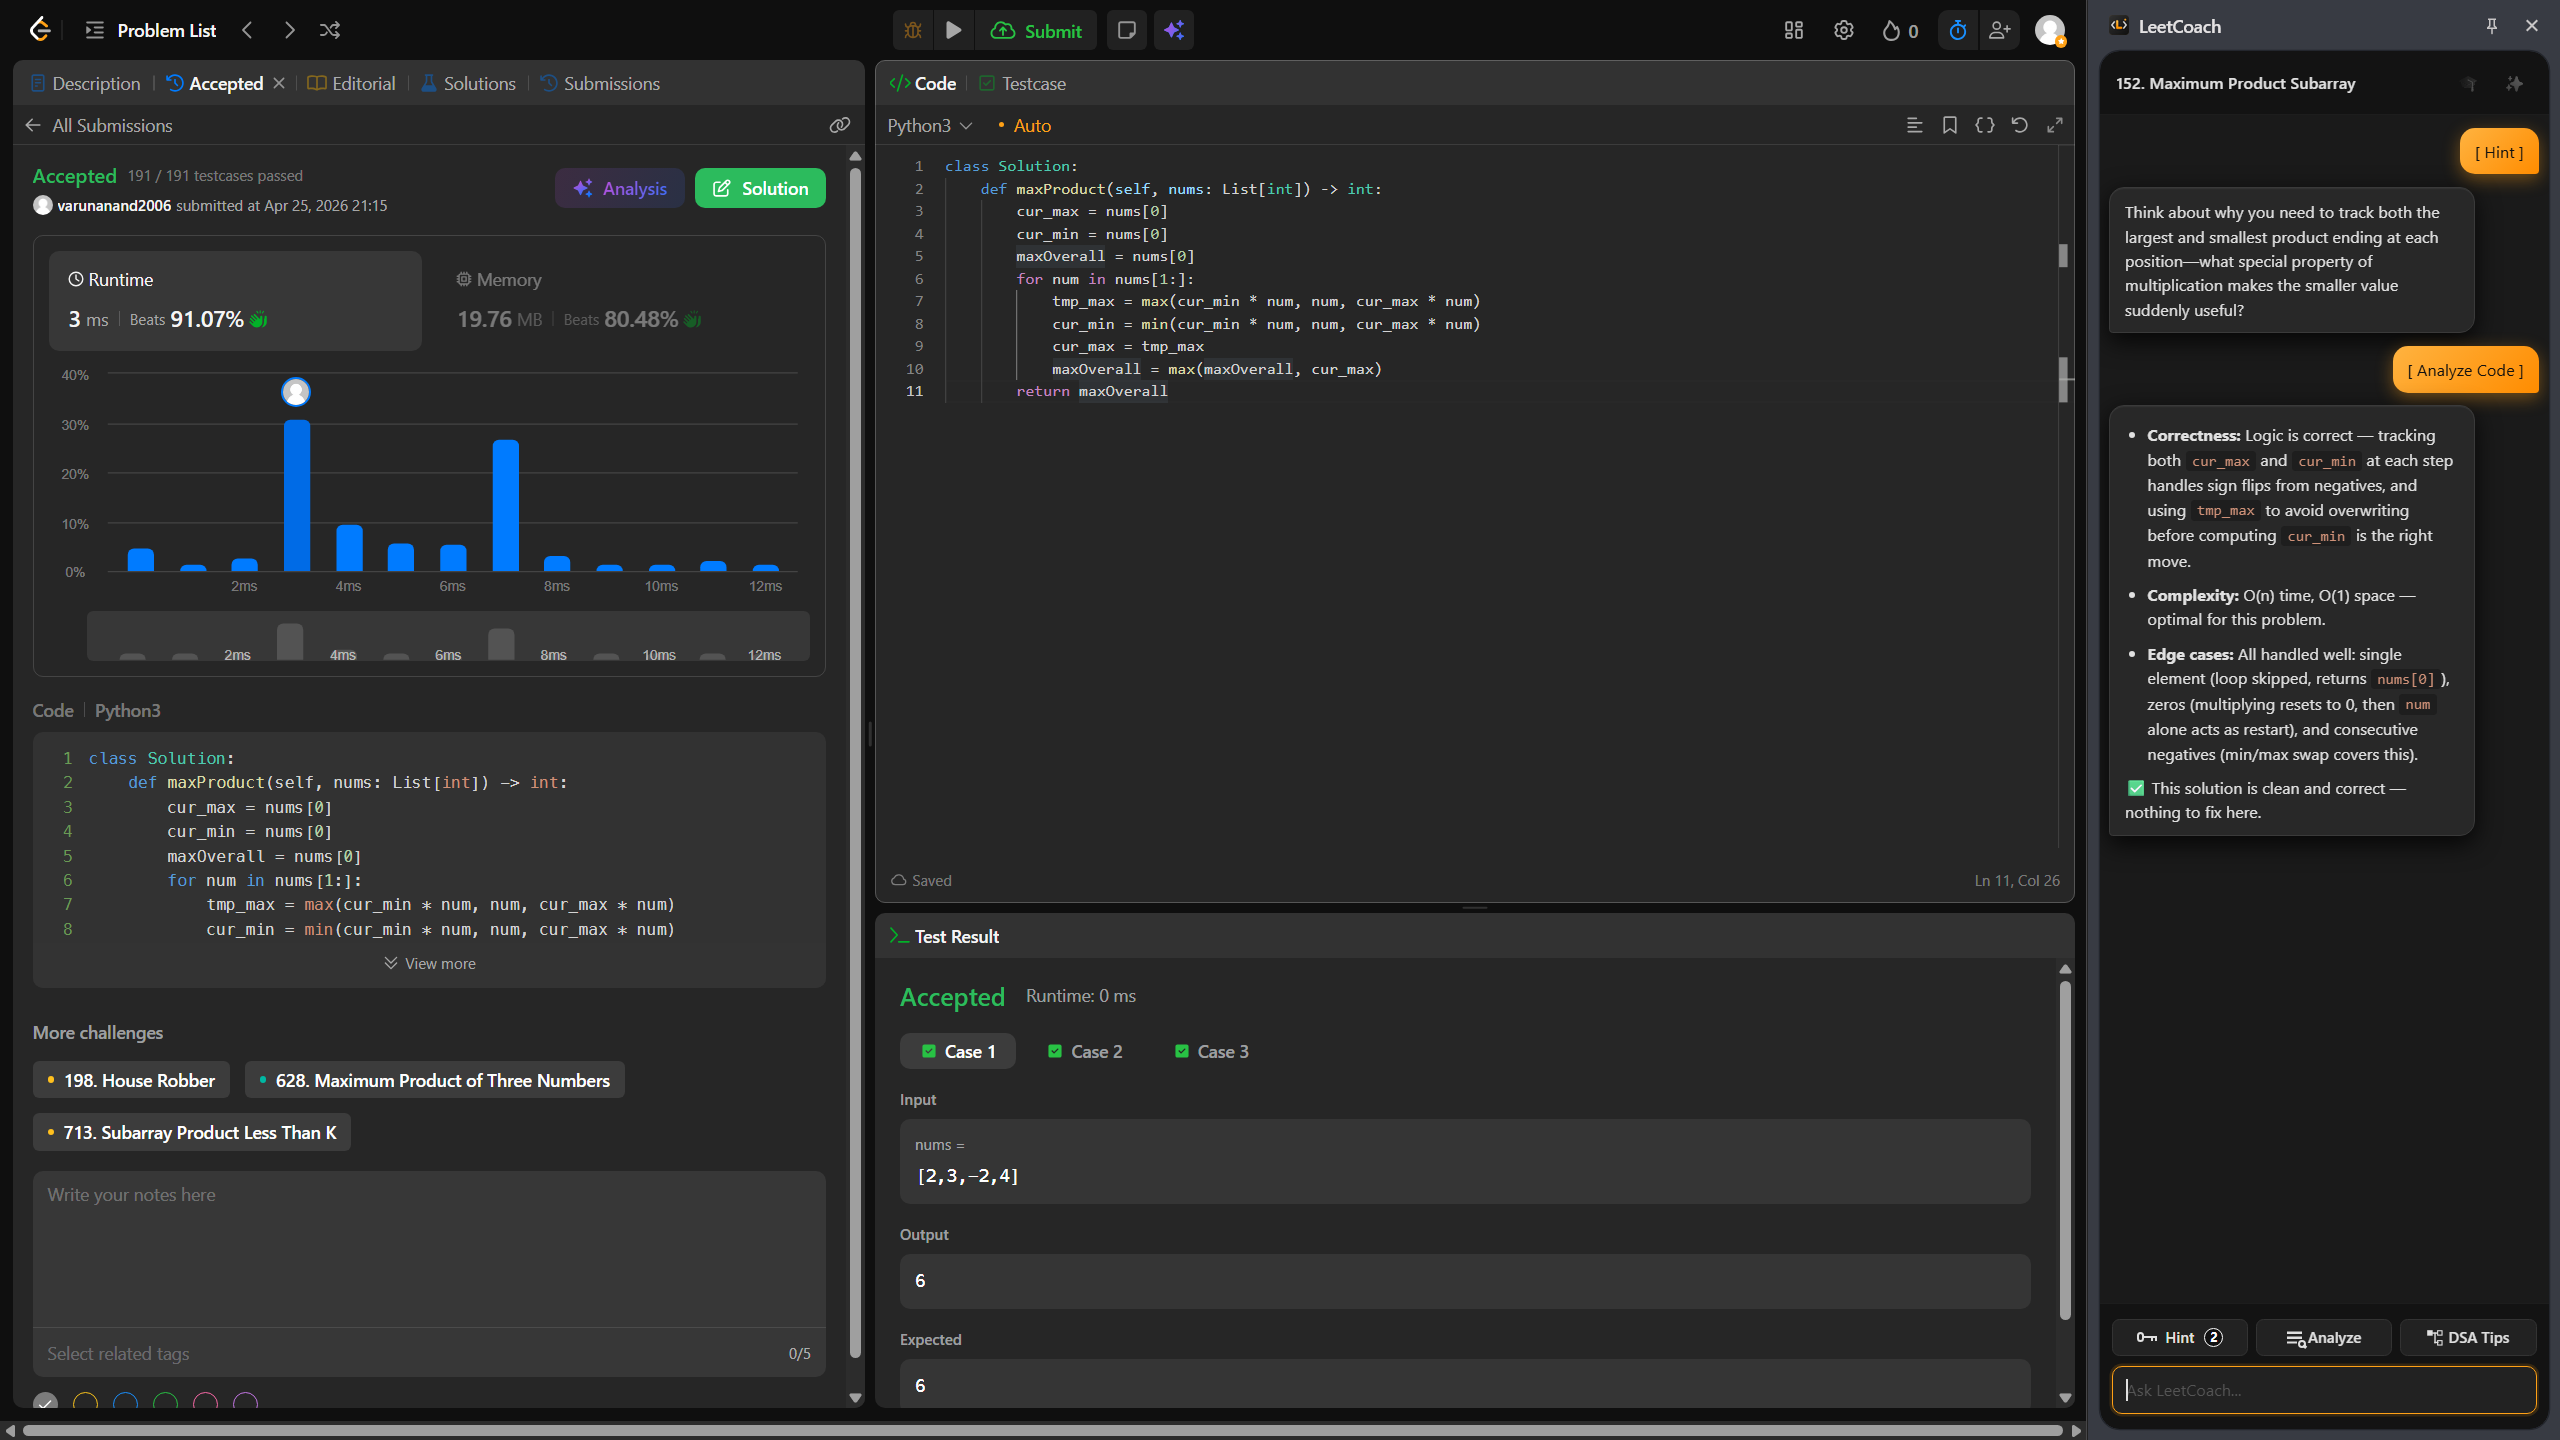Click the green Solution button
2560x1440 pixels.
[760, 188]
